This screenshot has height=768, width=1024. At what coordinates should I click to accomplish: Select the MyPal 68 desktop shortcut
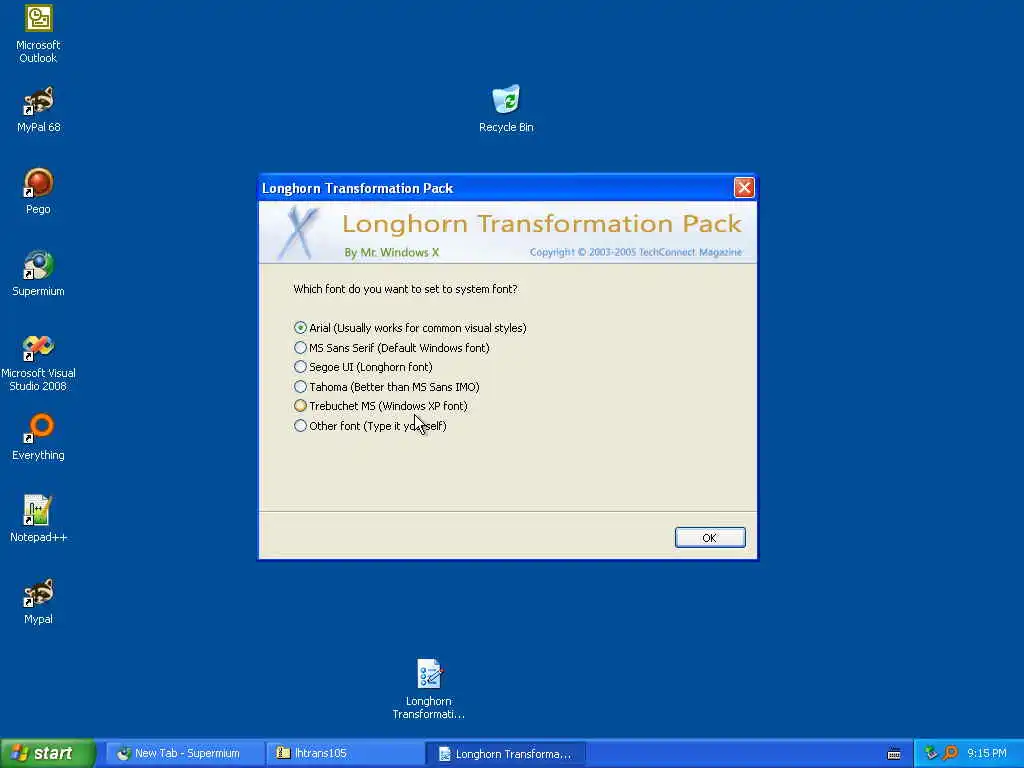(38, 109)
